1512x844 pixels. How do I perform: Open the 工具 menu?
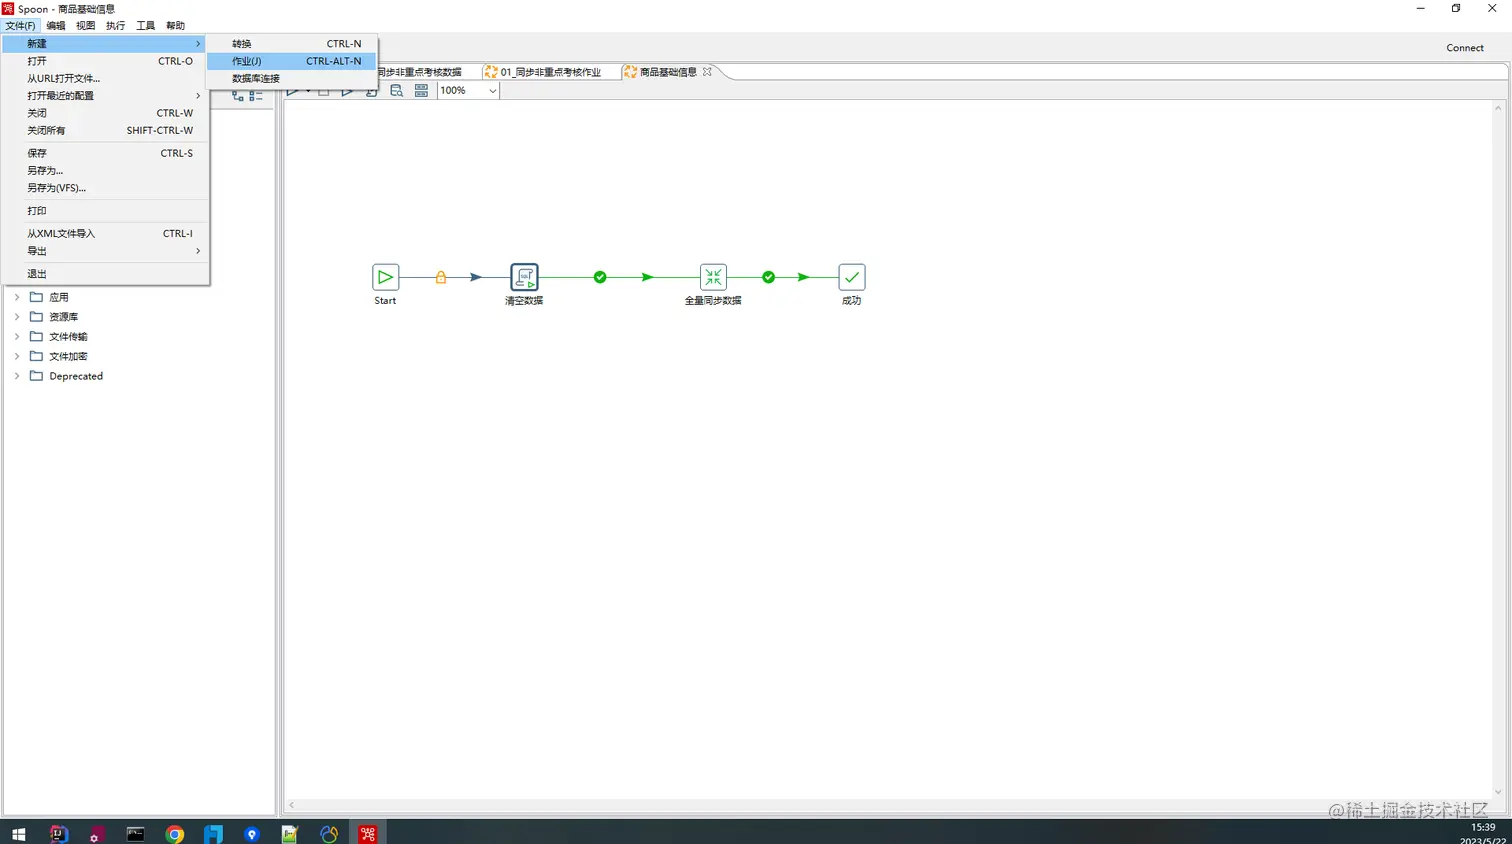coord(146,25)
